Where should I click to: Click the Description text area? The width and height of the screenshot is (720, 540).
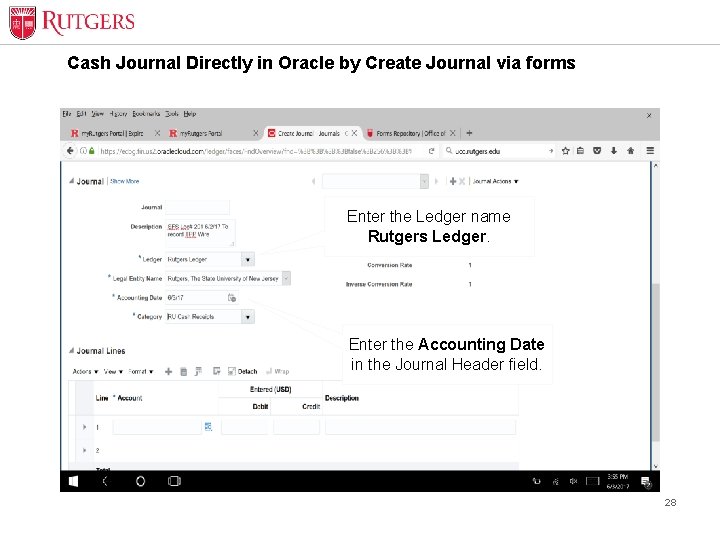click(x=201, y=233)
